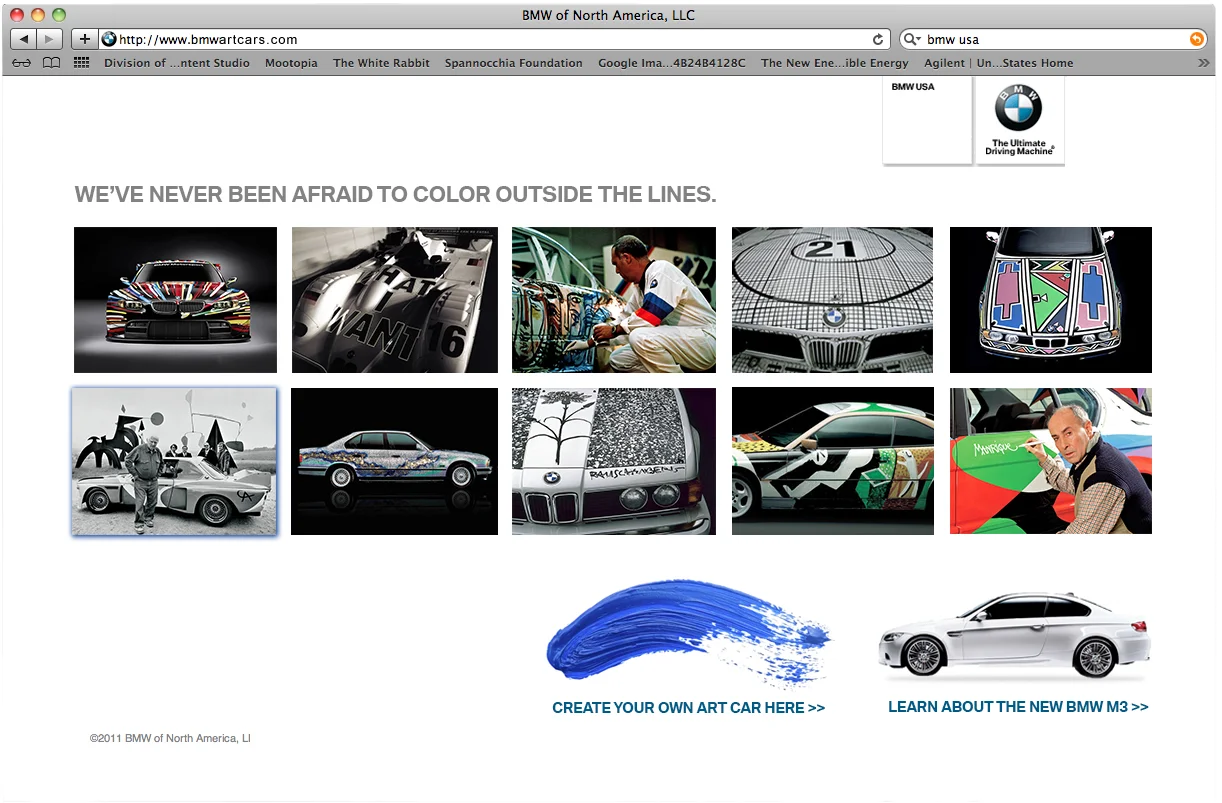
Task: Open the Rauschenberg tree-print car thumbnail
Action: coord(614,461)
